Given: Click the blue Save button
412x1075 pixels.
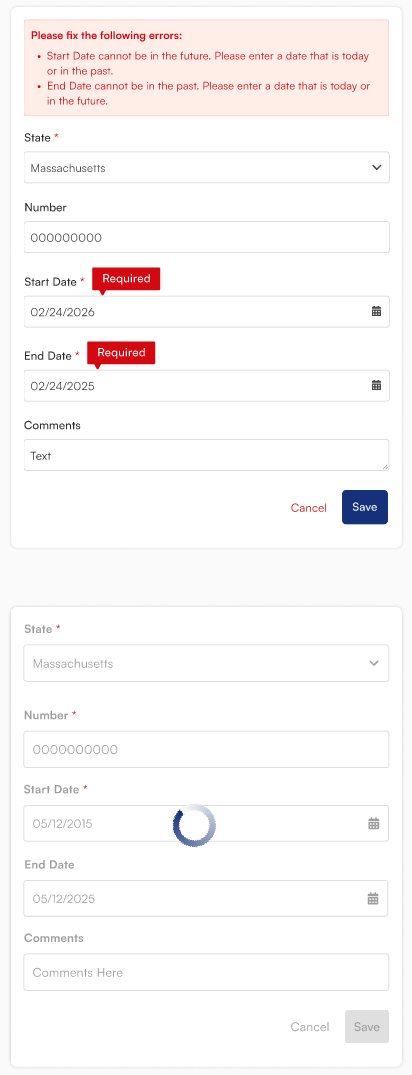Looking at the screenshot, I should [365, 507].
